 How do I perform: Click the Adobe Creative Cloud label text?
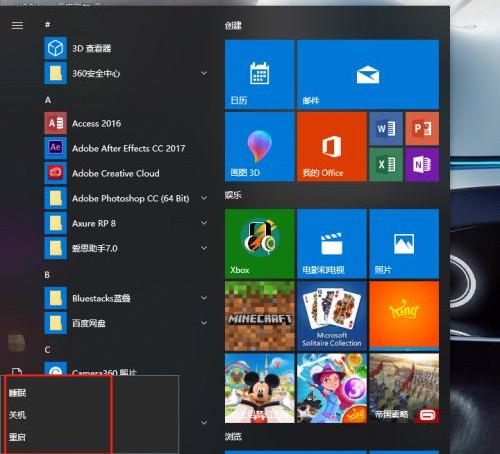point(116,173)
